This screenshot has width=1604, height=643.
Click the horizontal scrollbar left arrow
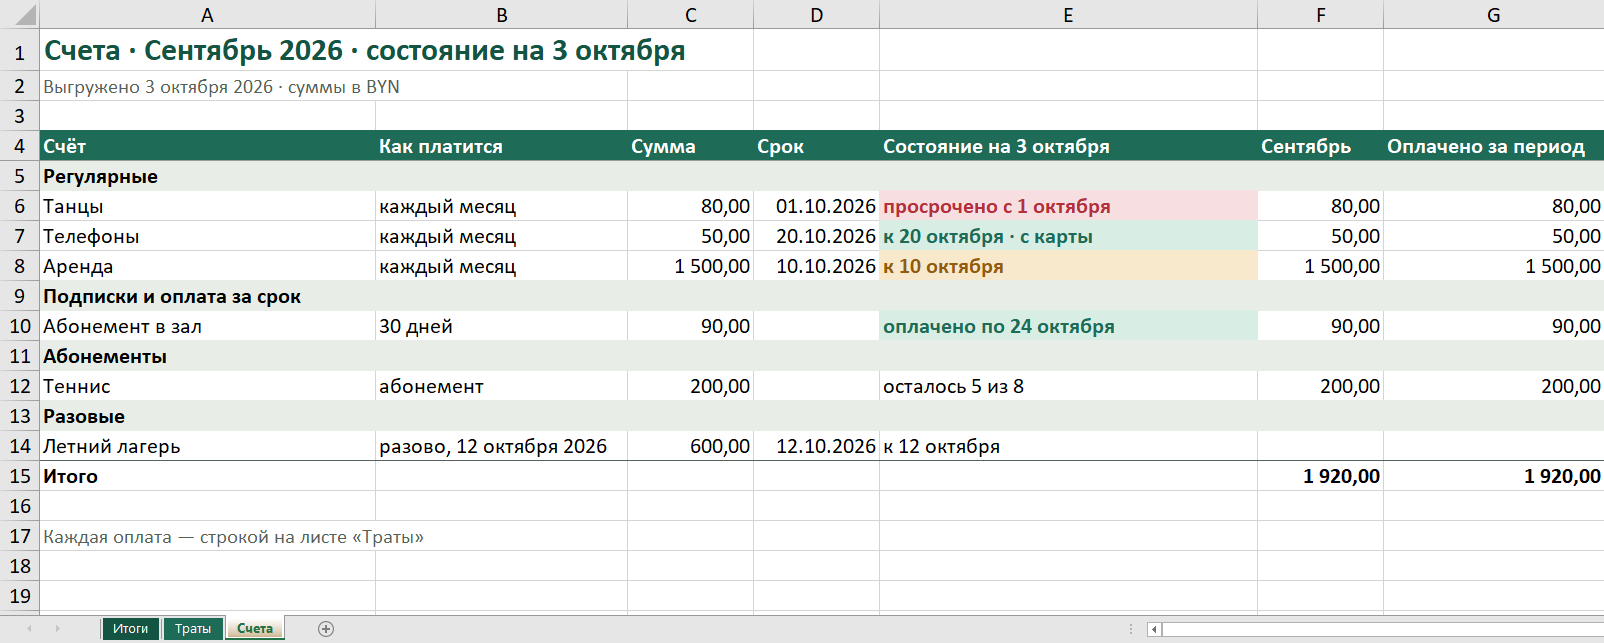[x=1154, y=629]
